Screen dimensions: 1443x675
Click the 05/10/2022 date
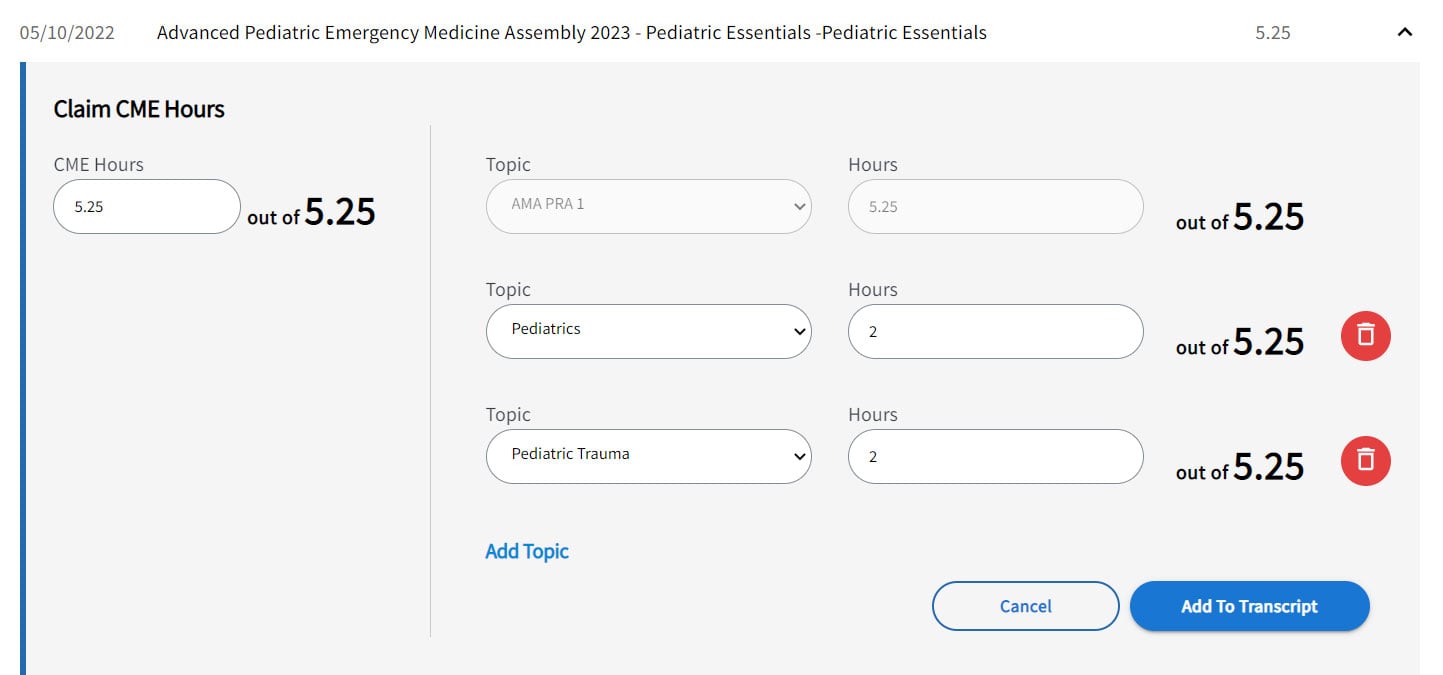point(67,33)
